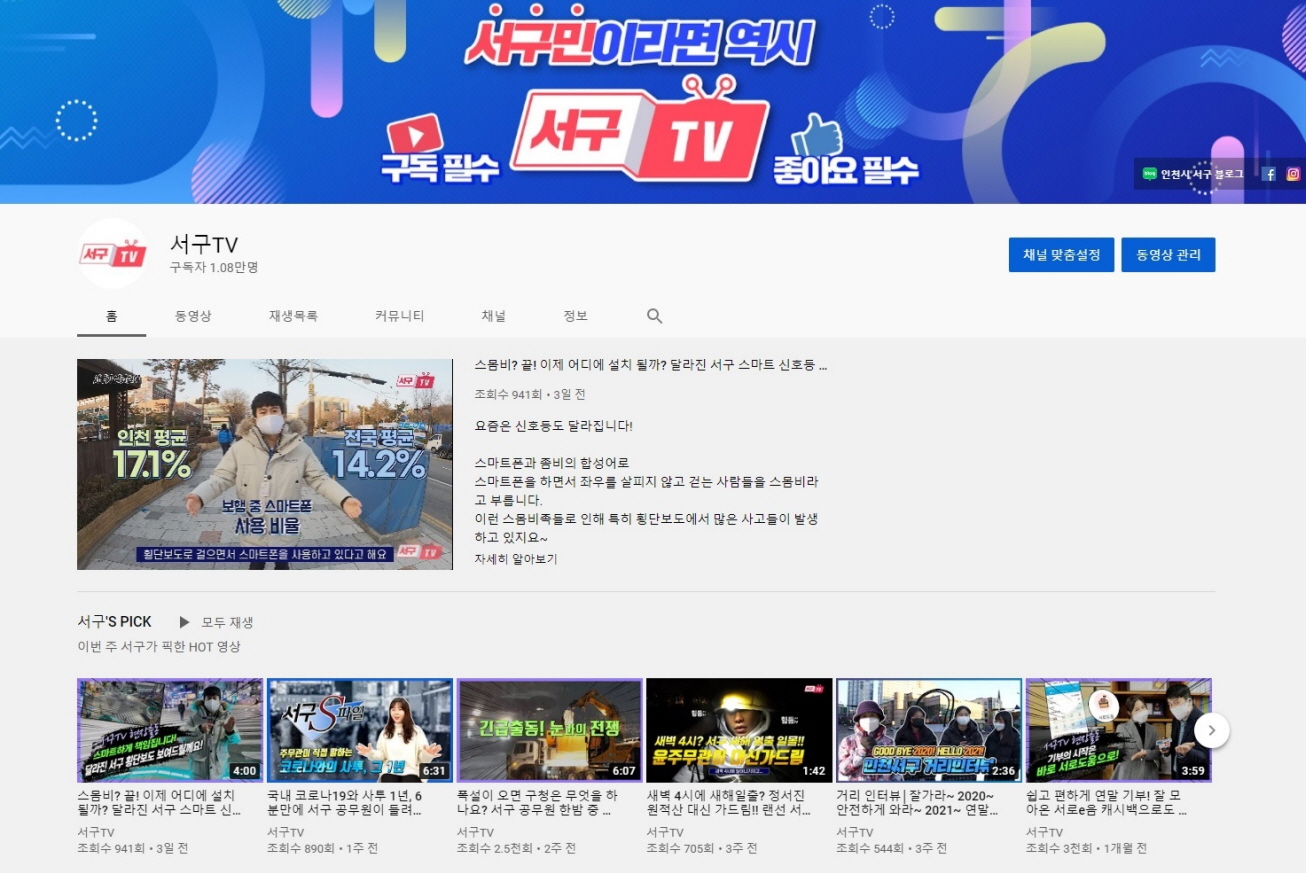Image resolution: width=1306 pixels, height=873 pixels.
Task: Open the 긴급출동 눈과의 전쟁 video thumbnail
Action: click(549, 730)
